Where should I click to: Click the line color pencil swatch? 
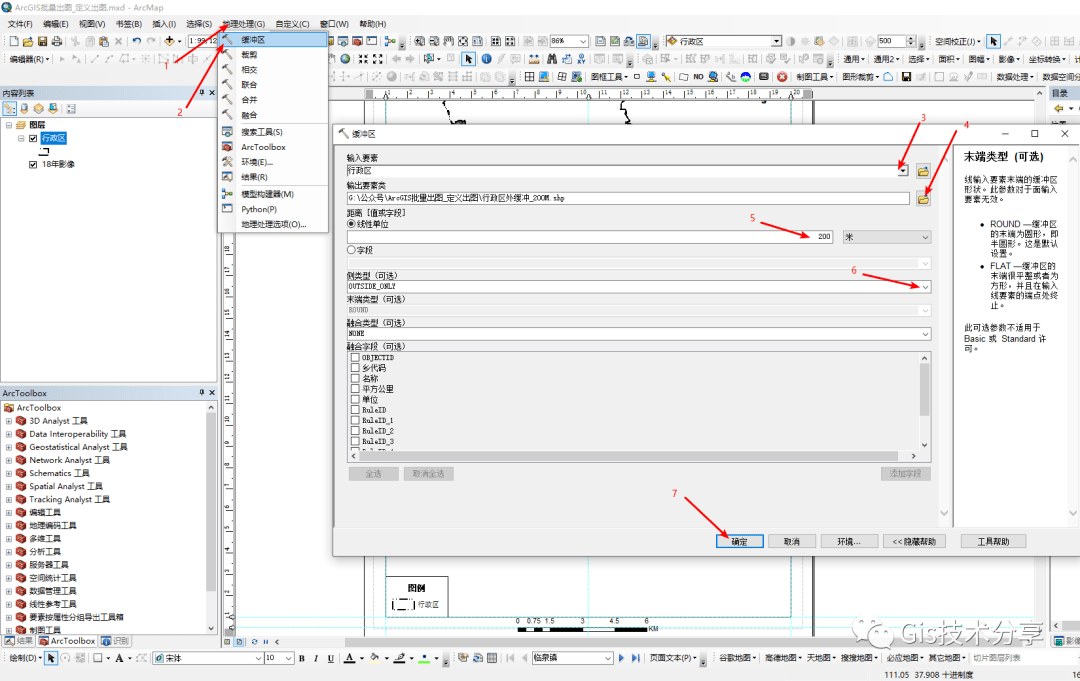click(x=399, y=658)
